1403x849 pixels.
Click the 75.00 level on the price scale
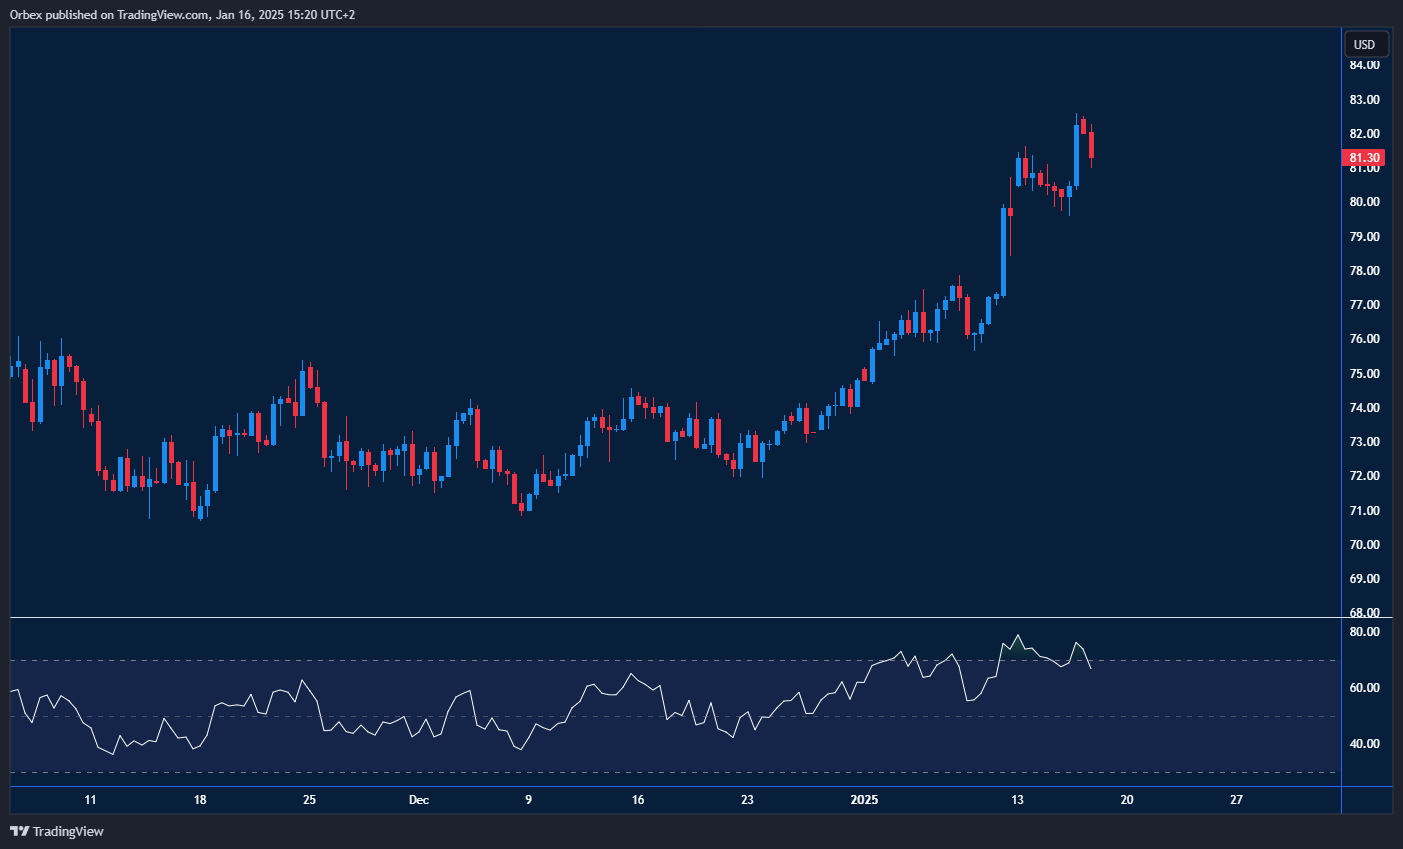(1364, 374)
